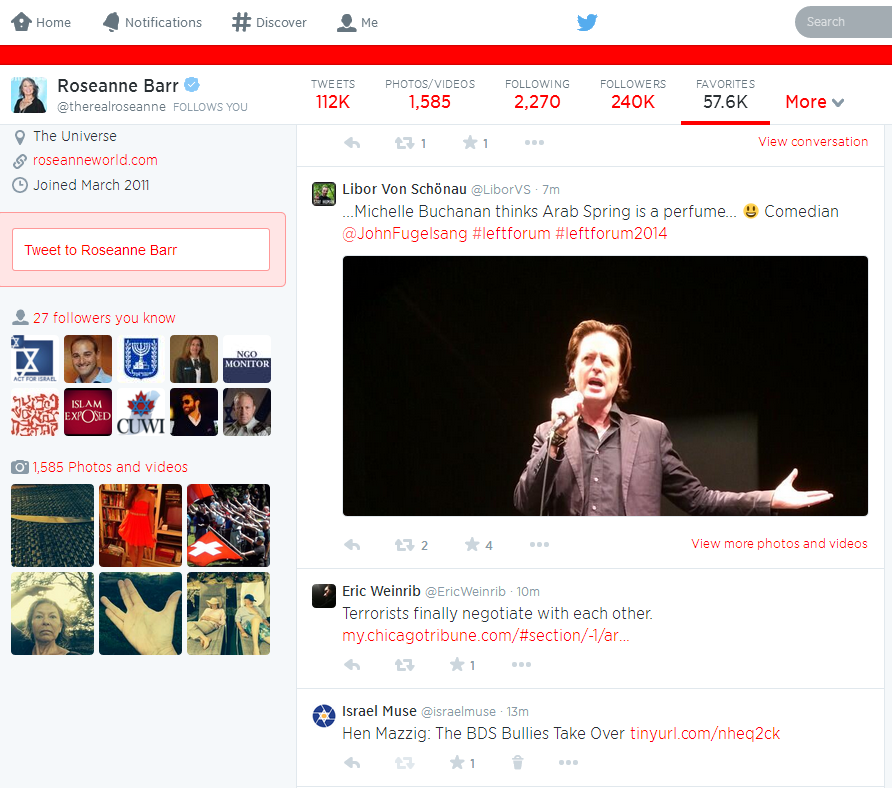Open the Notifications menu label

tap(163, 22)
